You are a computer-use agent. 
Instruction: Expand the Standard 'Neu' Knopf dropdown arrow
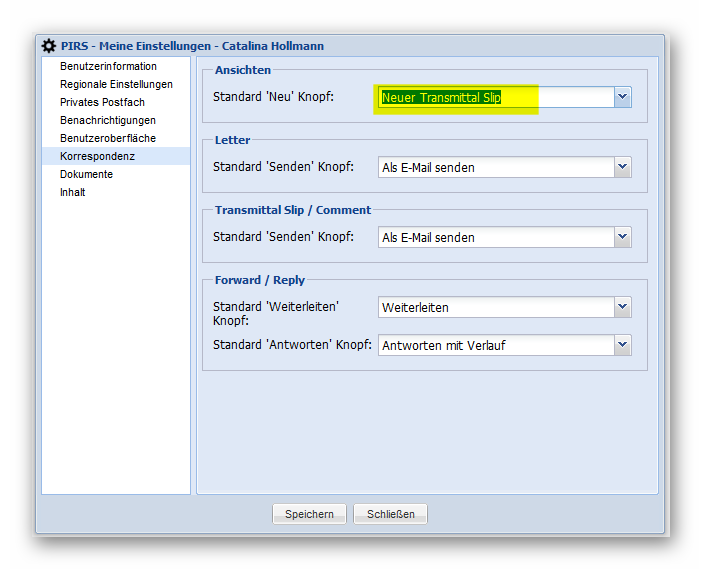(x=622, y=97)
